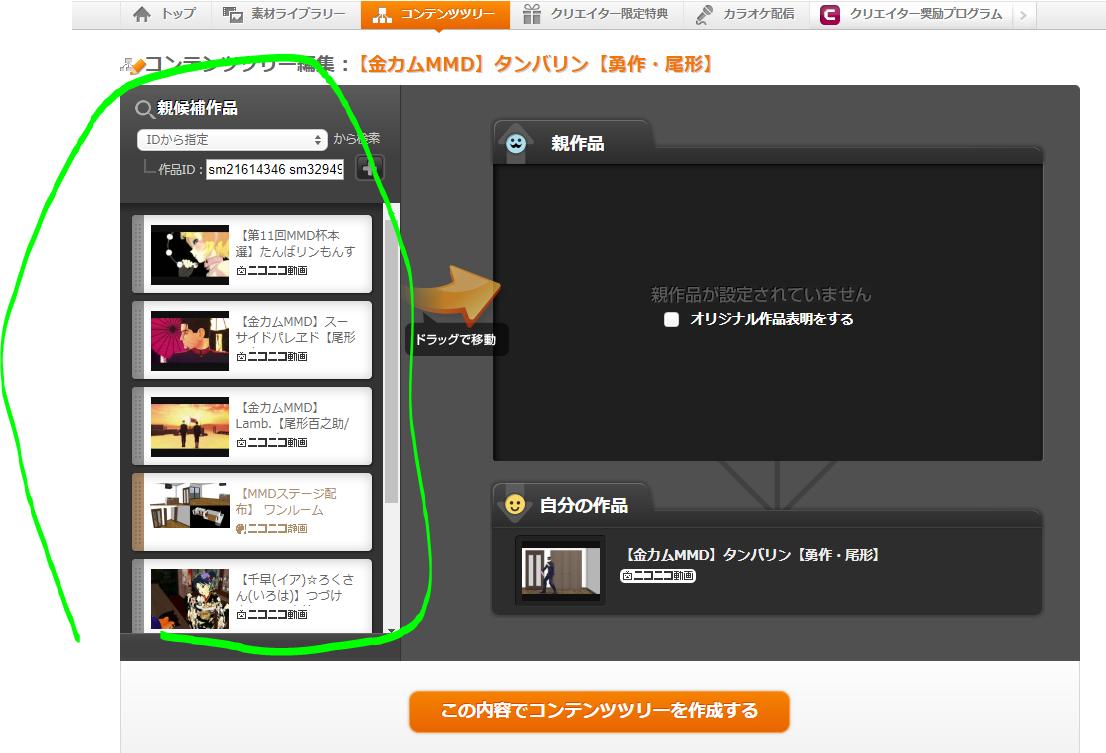The height and width of the screenshot is (753, 1106).
Task: Click the 親作品 face icon
Action: 516,144
